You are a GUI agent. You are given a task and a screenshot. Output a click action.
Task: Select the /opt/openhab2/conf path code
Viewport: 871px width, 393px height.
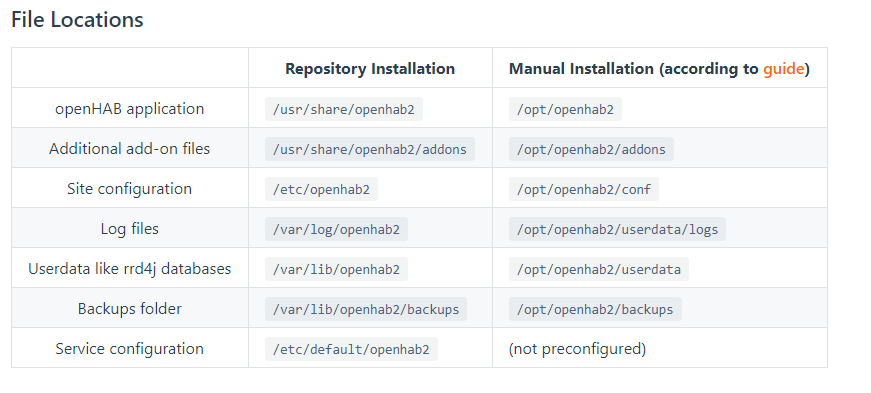coord(584,189)
